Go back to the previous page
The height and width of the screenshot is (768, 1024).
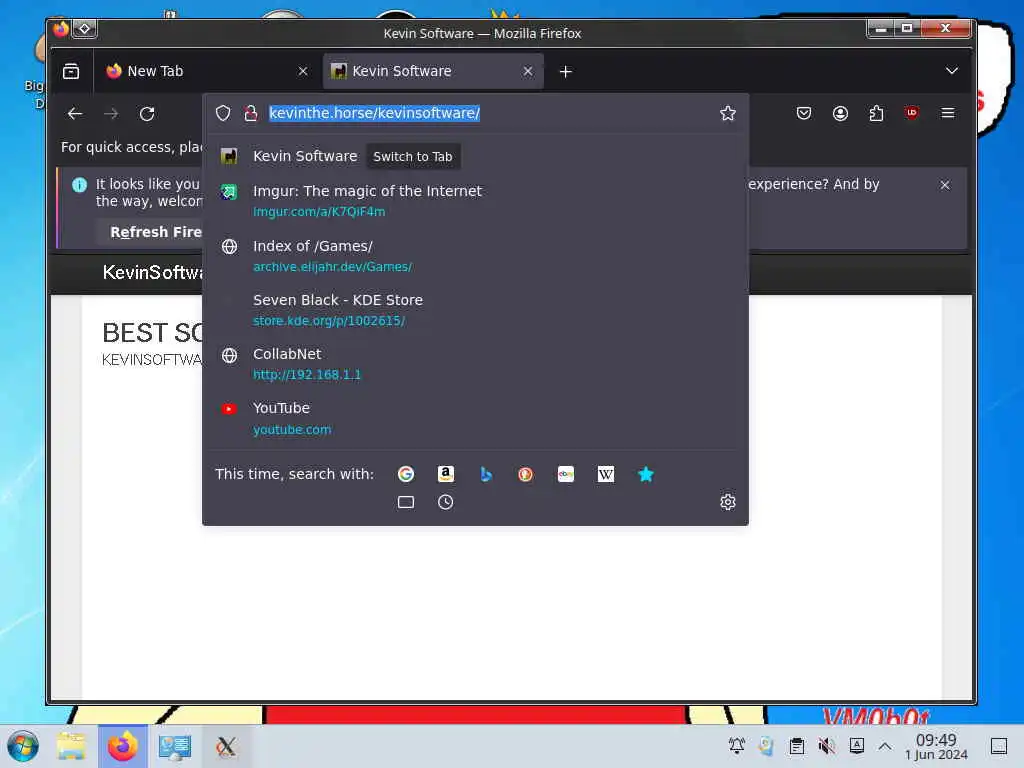click(x=75, y=114)
